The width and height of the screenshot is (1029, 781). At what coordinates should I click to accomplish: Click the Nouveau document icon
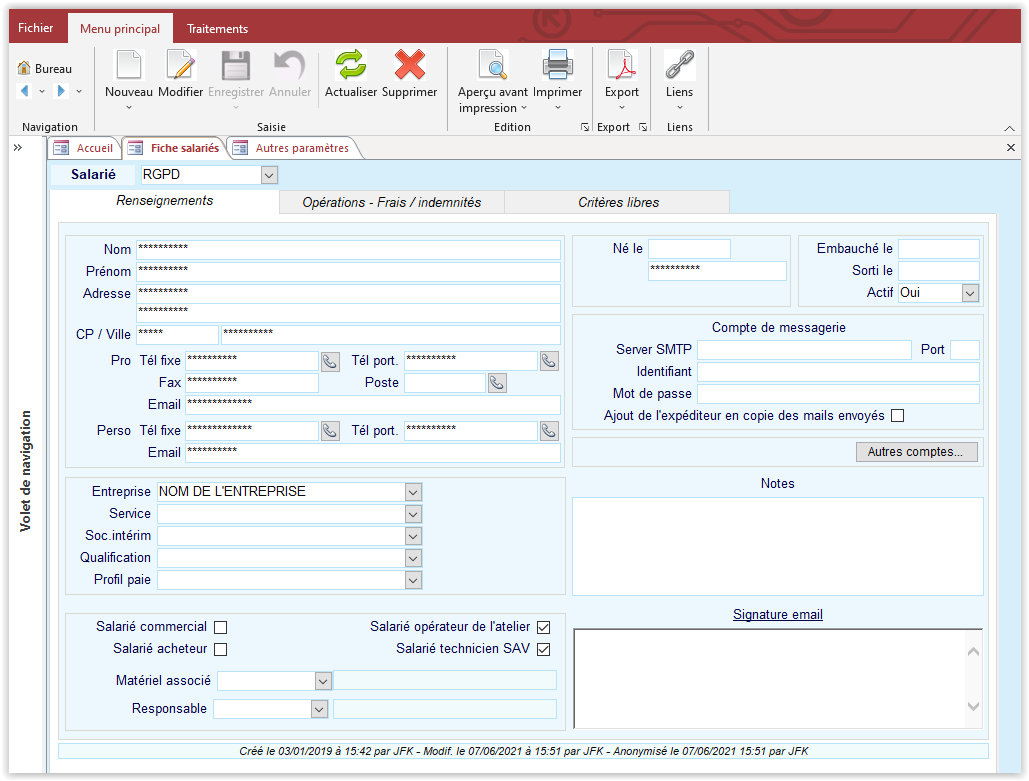click(x=129, y=66)
